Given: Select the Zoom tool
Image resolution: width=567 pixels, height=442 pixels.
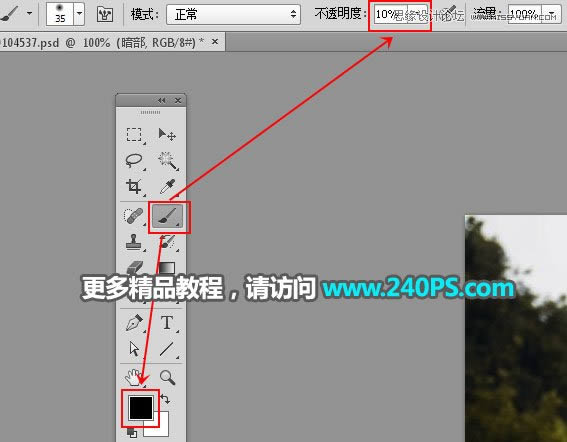Looking at the screenshot, I should pos(167,377).
